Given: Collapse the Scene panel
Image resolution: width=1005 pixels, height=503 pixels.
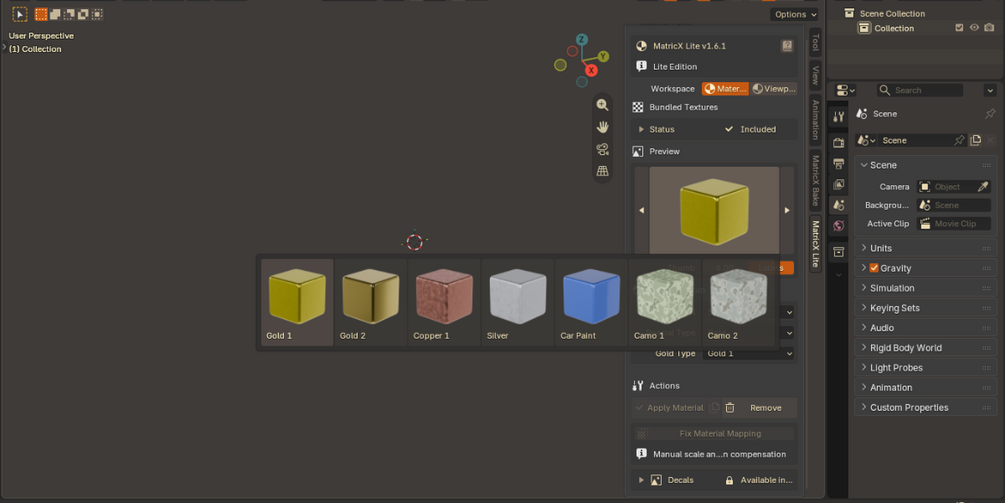Looking at the screenshot, I should click(x=926, y=165).
